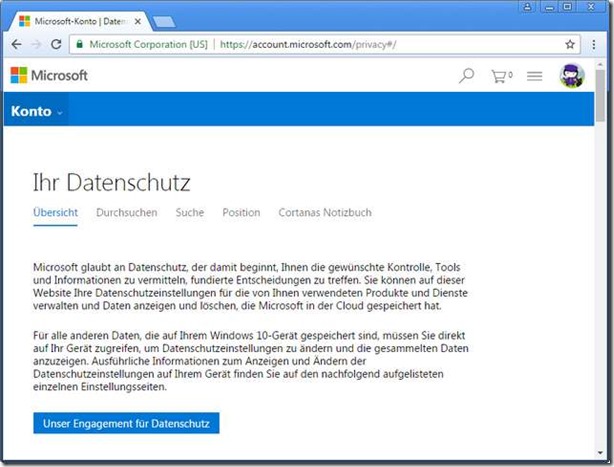This screenshot has height=467, width=614.
Task: Click the Chrome user profile icon in title bar
Action: click(x=527, y=7)
